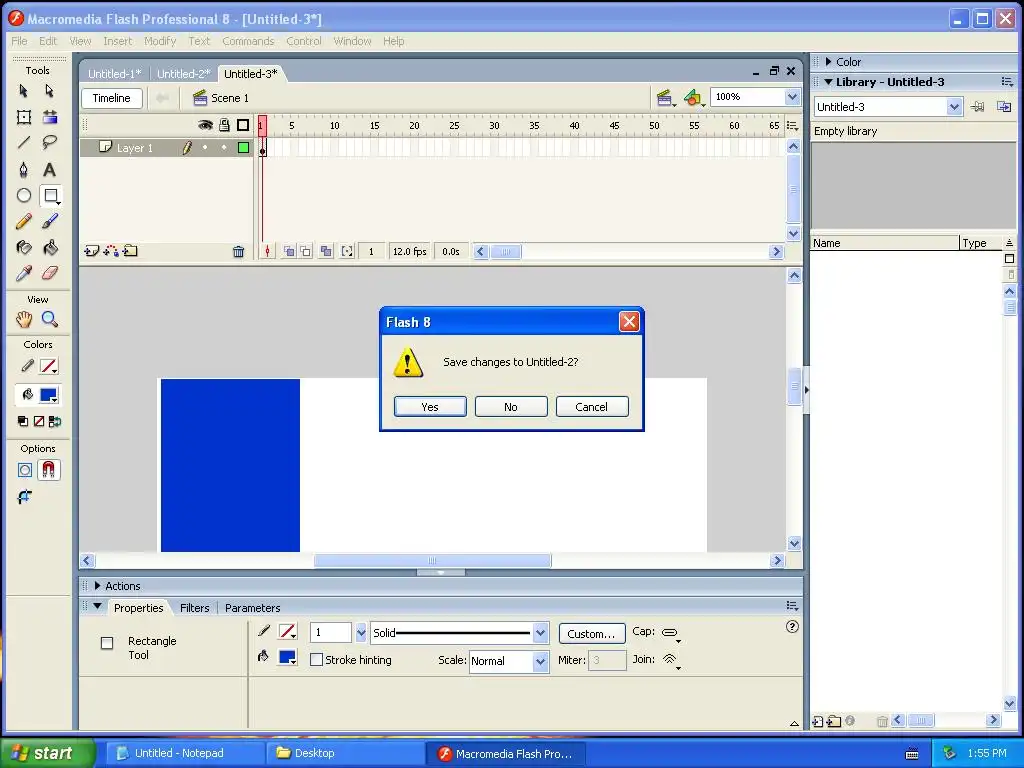Click the Edit Scene clapper icon
The width and height of the screenshot is (1024, 768).
tap(665, 98)
